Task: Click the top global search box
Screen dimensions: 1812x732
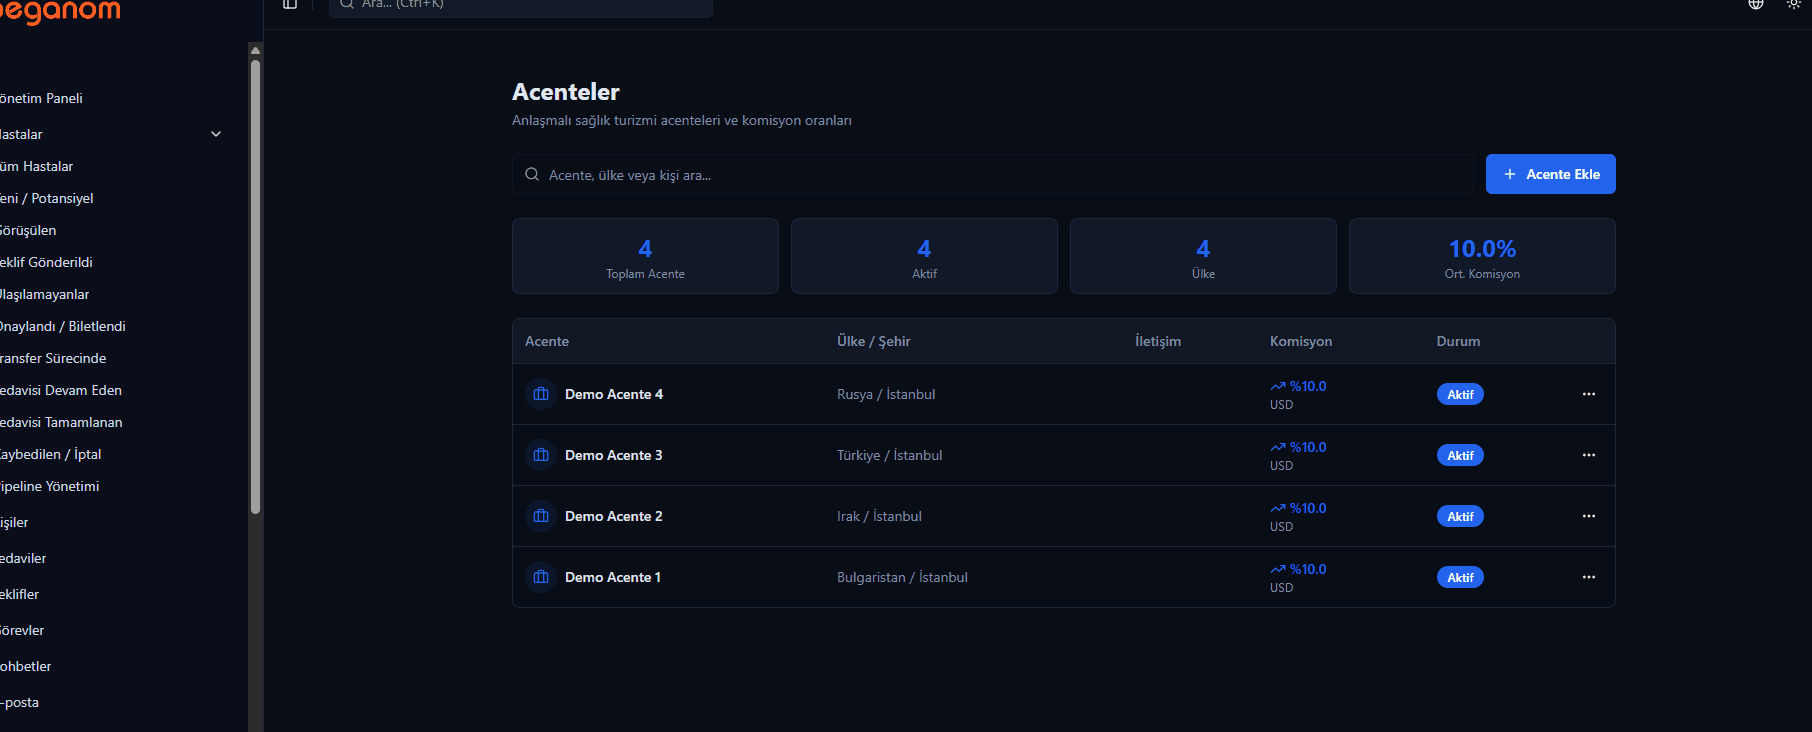Action: (x=520, y=5)
